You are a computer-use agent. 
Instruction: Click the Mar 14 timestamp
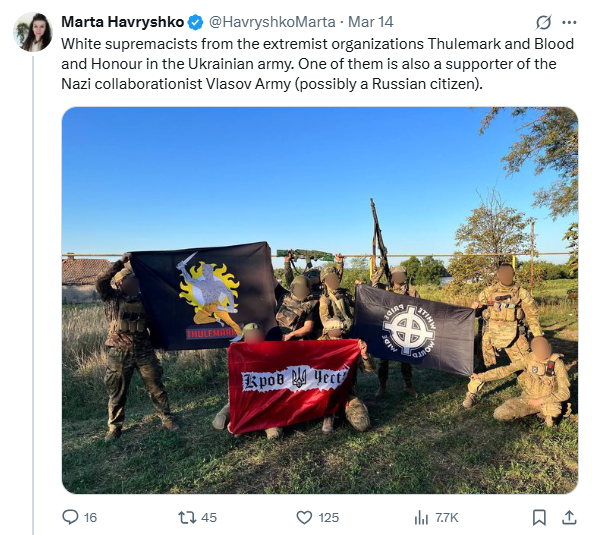tap(370, 22)
